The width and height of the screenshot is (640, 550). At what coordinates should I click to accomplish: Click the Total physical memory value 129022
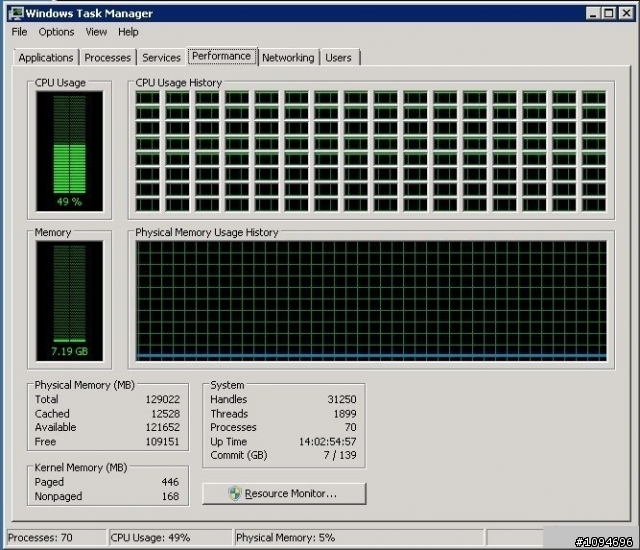[162, 399]
